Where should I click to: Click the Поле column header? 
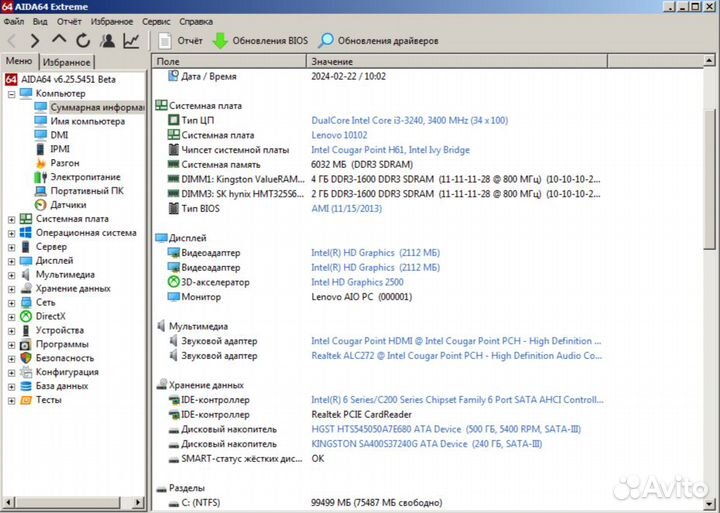click(229, 61)
